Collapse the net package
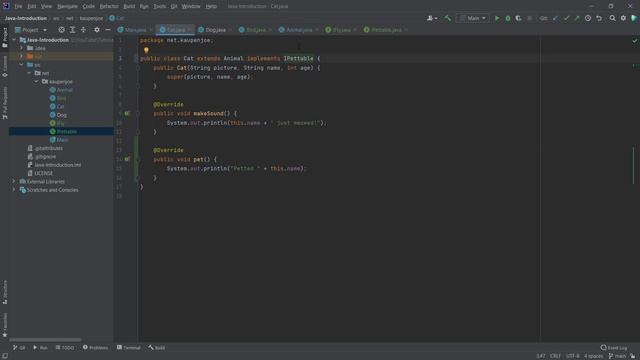 tap(29, 73)
